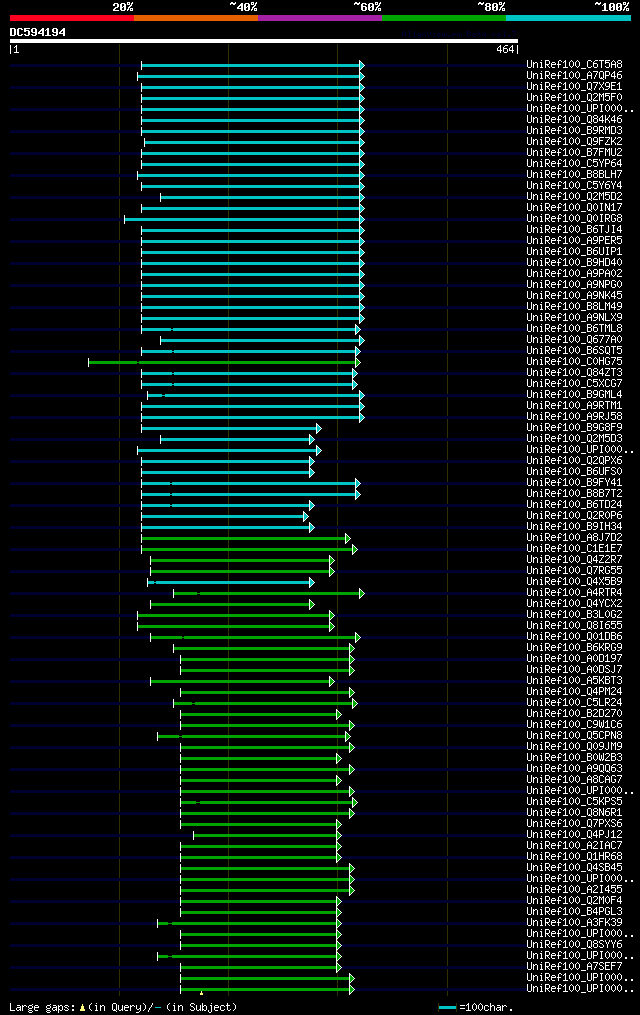Open hit UniRef100_Q7X9E1
640x1015 pixels.
coord(575,87)
